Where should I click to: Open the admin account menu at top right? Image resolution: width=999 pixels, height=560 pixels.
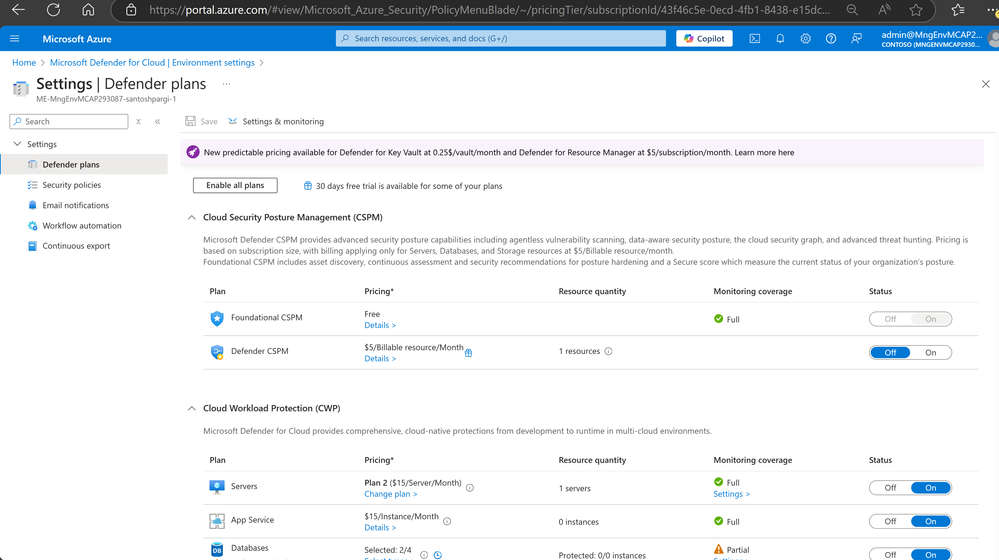939,39
